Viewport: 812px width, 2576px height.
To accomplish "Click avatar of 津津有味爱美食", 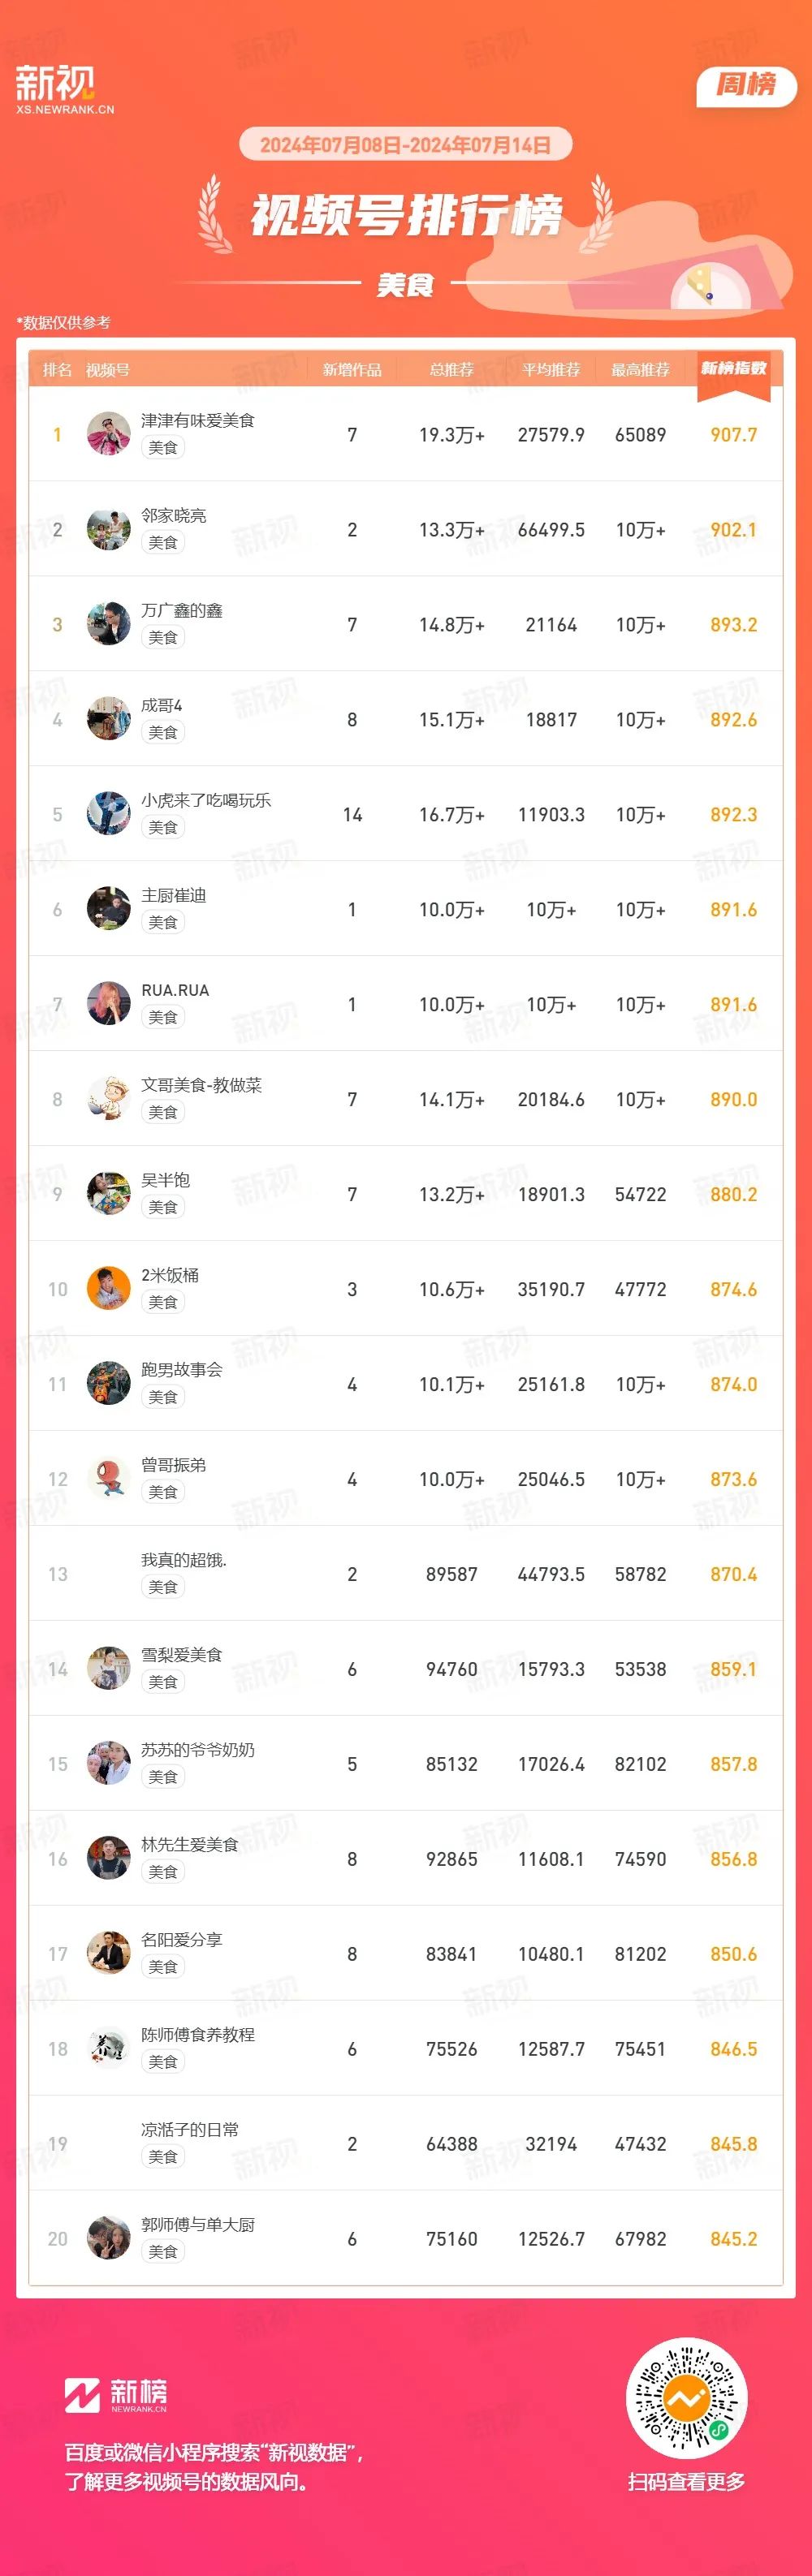I will point(109,434).
